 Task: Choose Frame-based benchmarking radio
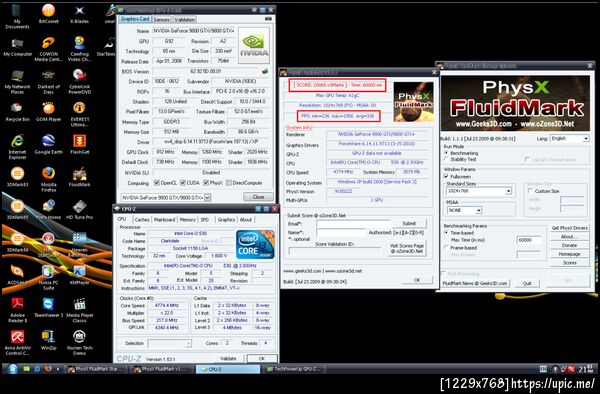tap(446, 247)
